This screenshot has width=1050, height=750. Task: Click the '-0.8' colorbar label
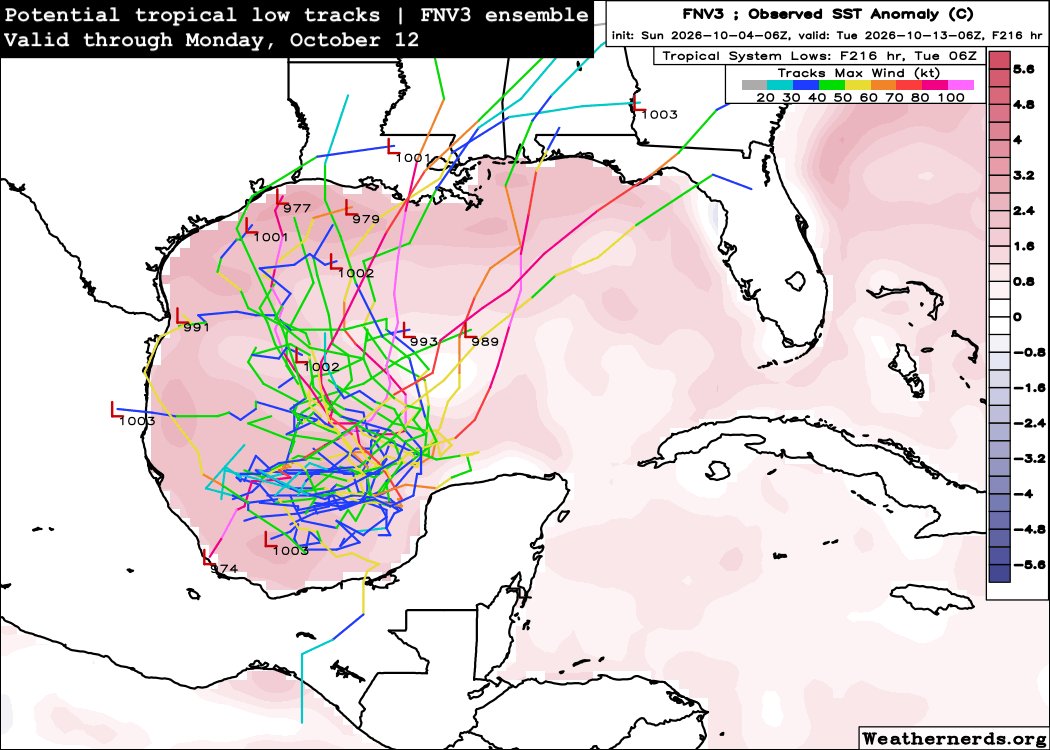tap(1029, 353)
